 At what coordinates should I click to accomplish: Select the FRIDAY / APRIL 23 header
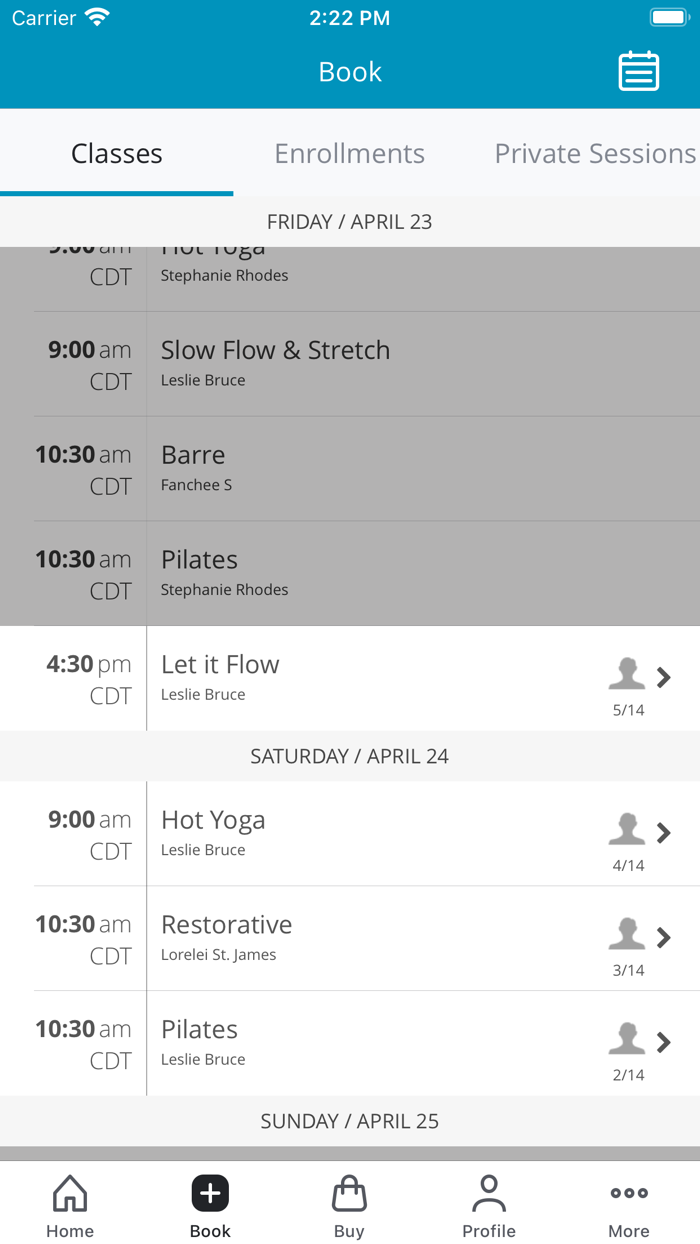point(349,221)
